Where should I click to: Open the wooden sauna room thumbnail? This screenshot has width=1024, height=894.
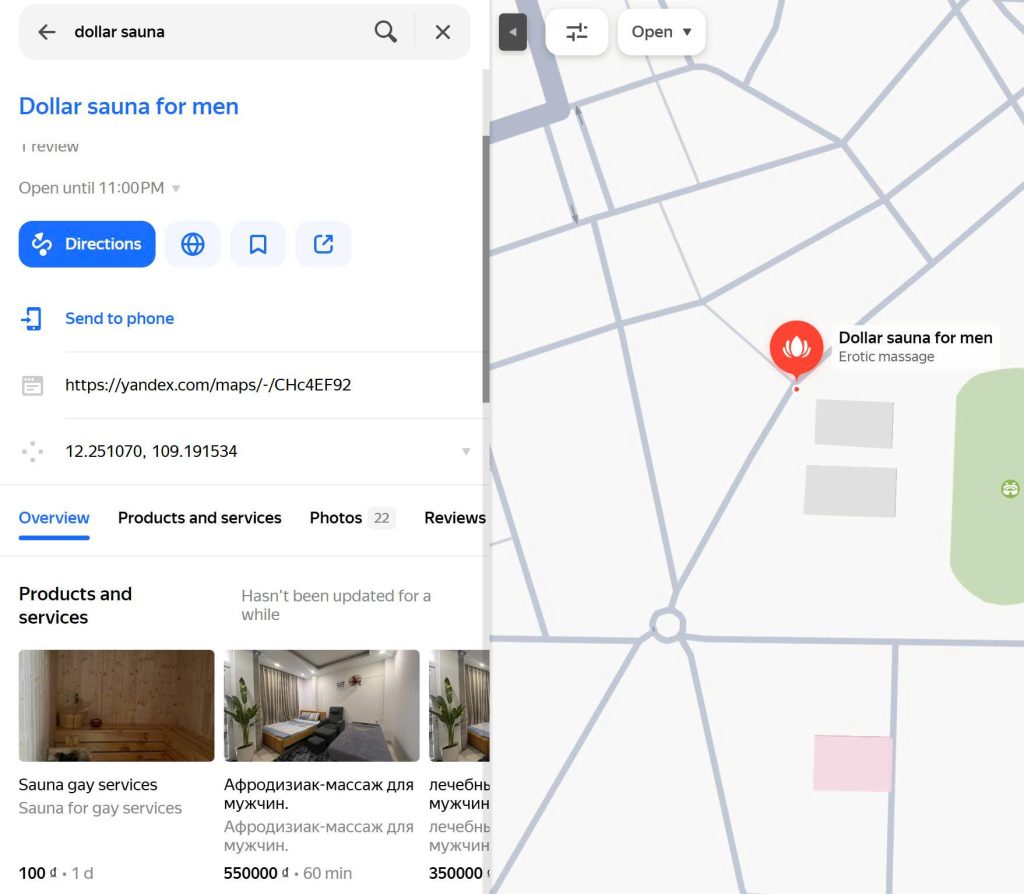(116, 706)
